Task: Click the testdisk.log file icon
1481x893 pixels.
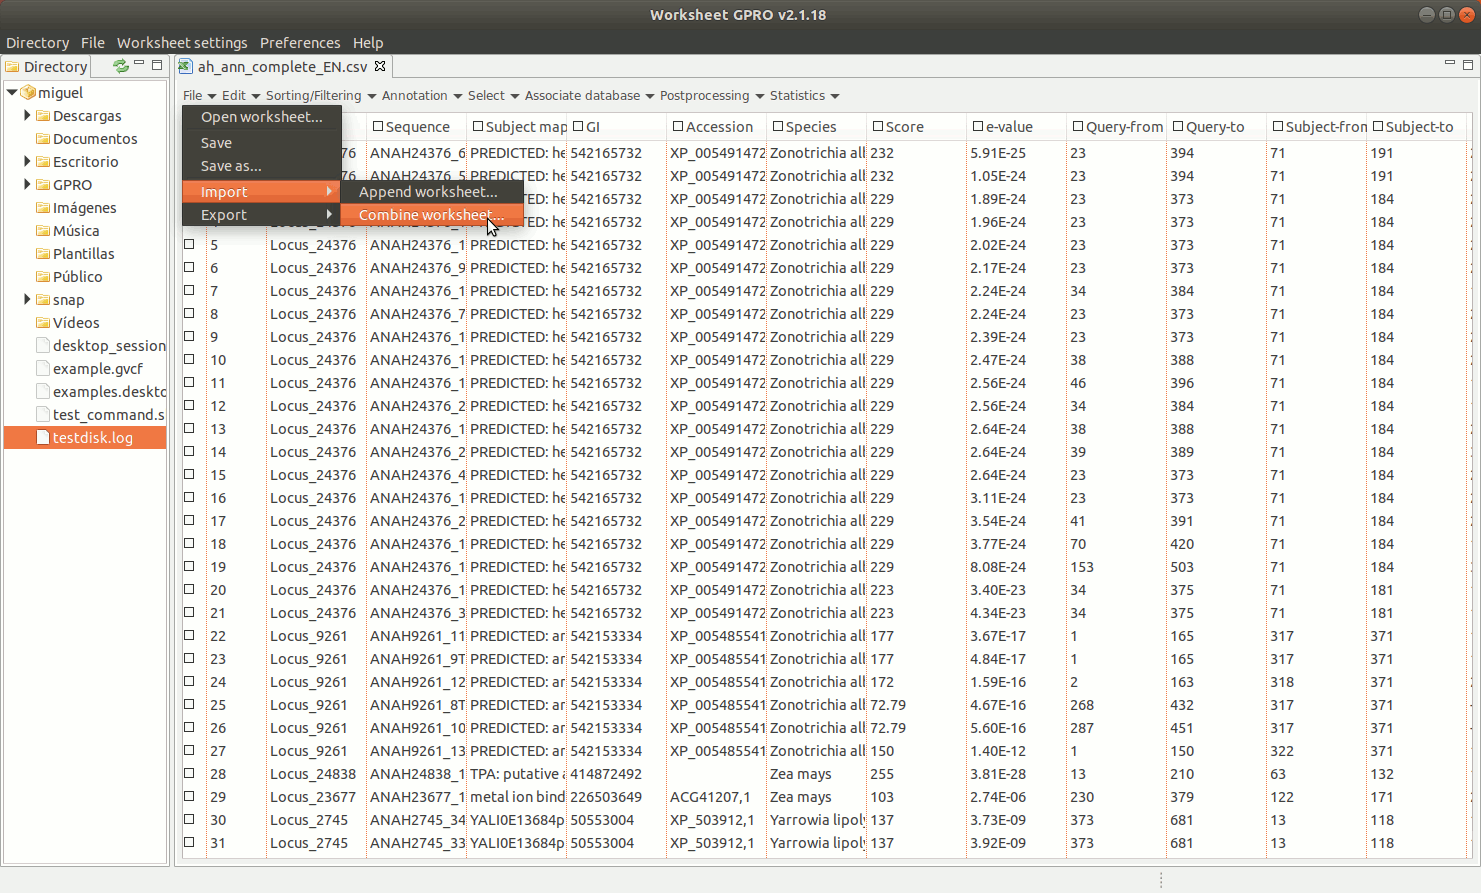Action: [x=43, y=438]
